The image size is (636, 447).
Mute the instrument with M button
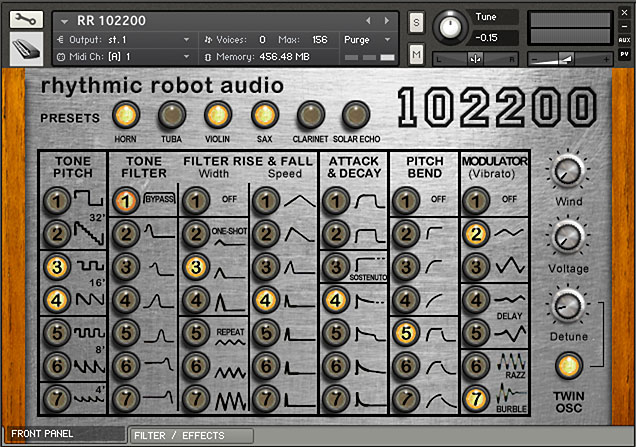(416, 54)
